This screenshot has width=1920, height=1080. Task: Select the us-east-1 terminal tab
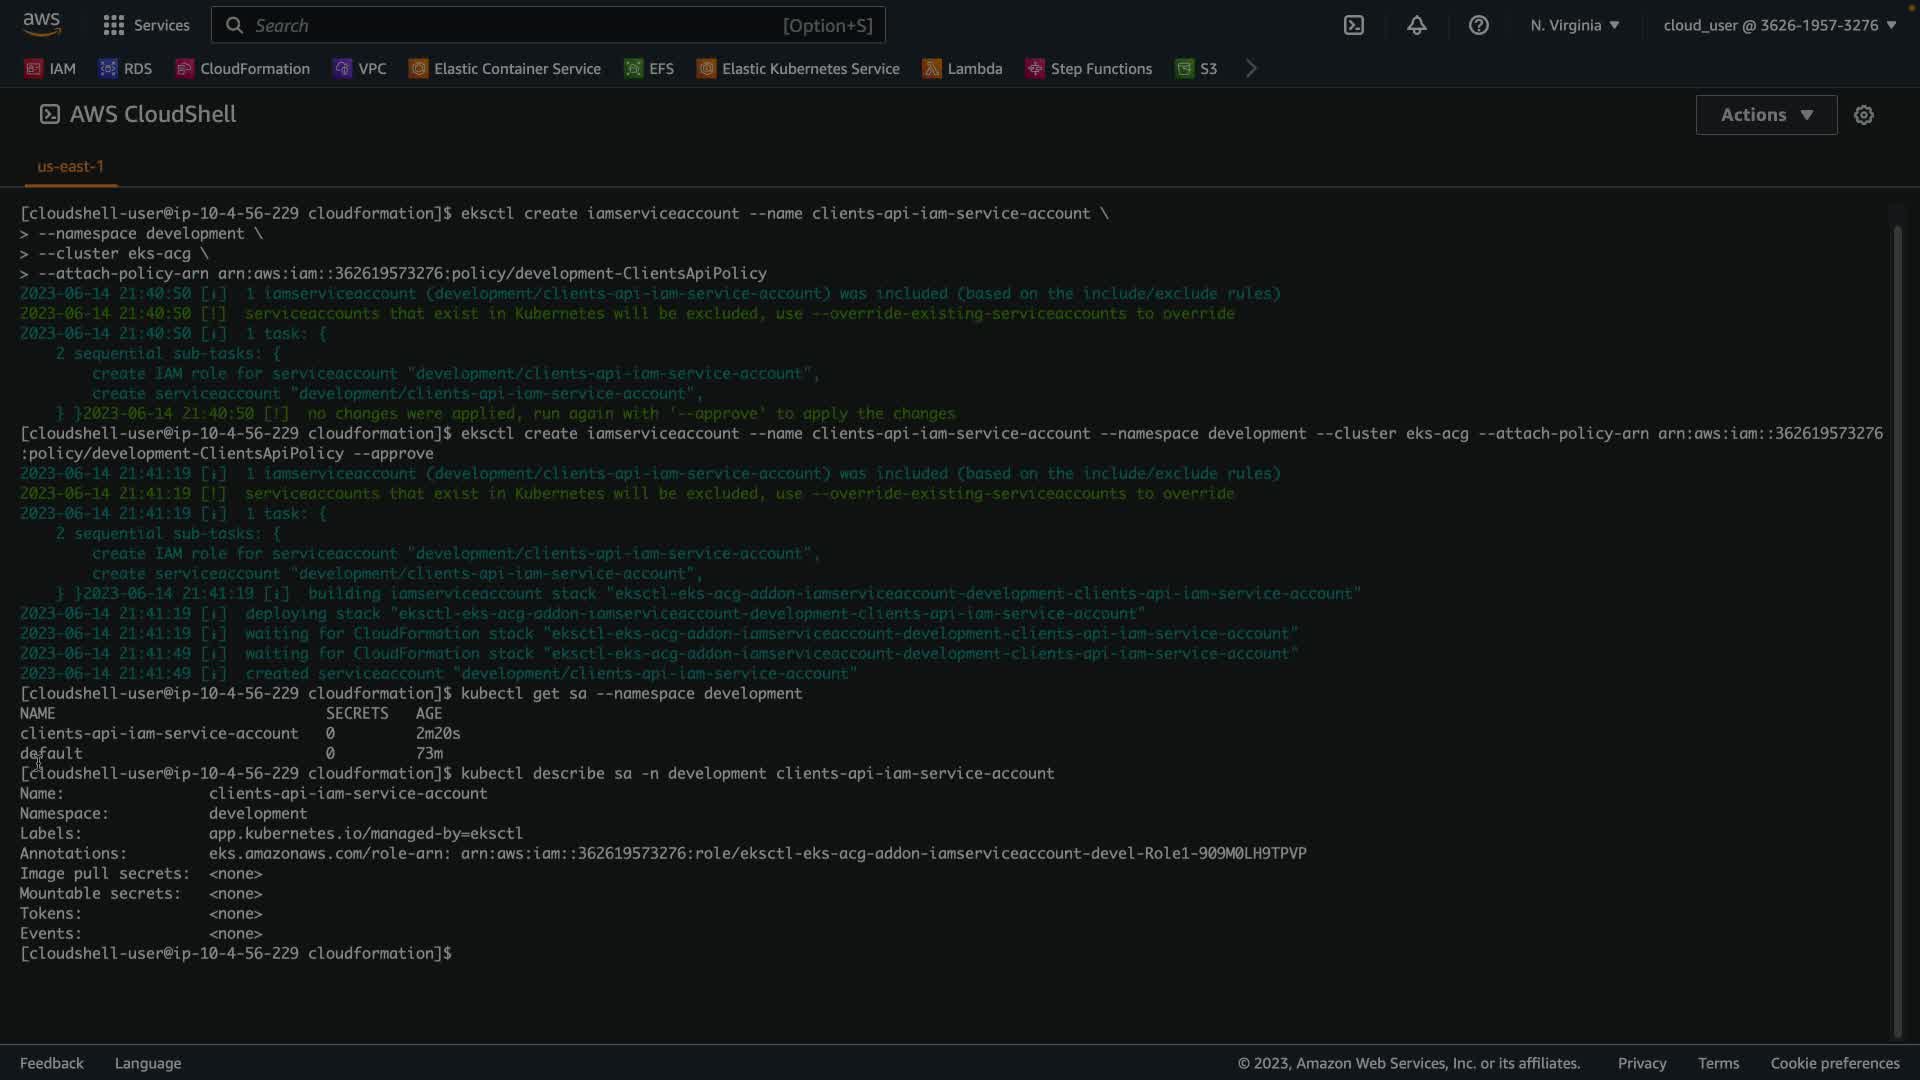point(70,166)
